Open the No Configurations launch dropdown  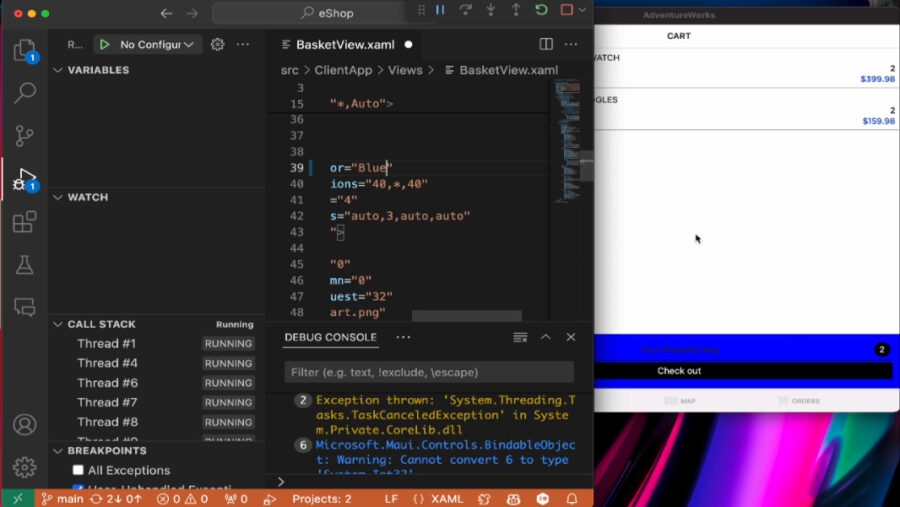click(x=156, y=44)
